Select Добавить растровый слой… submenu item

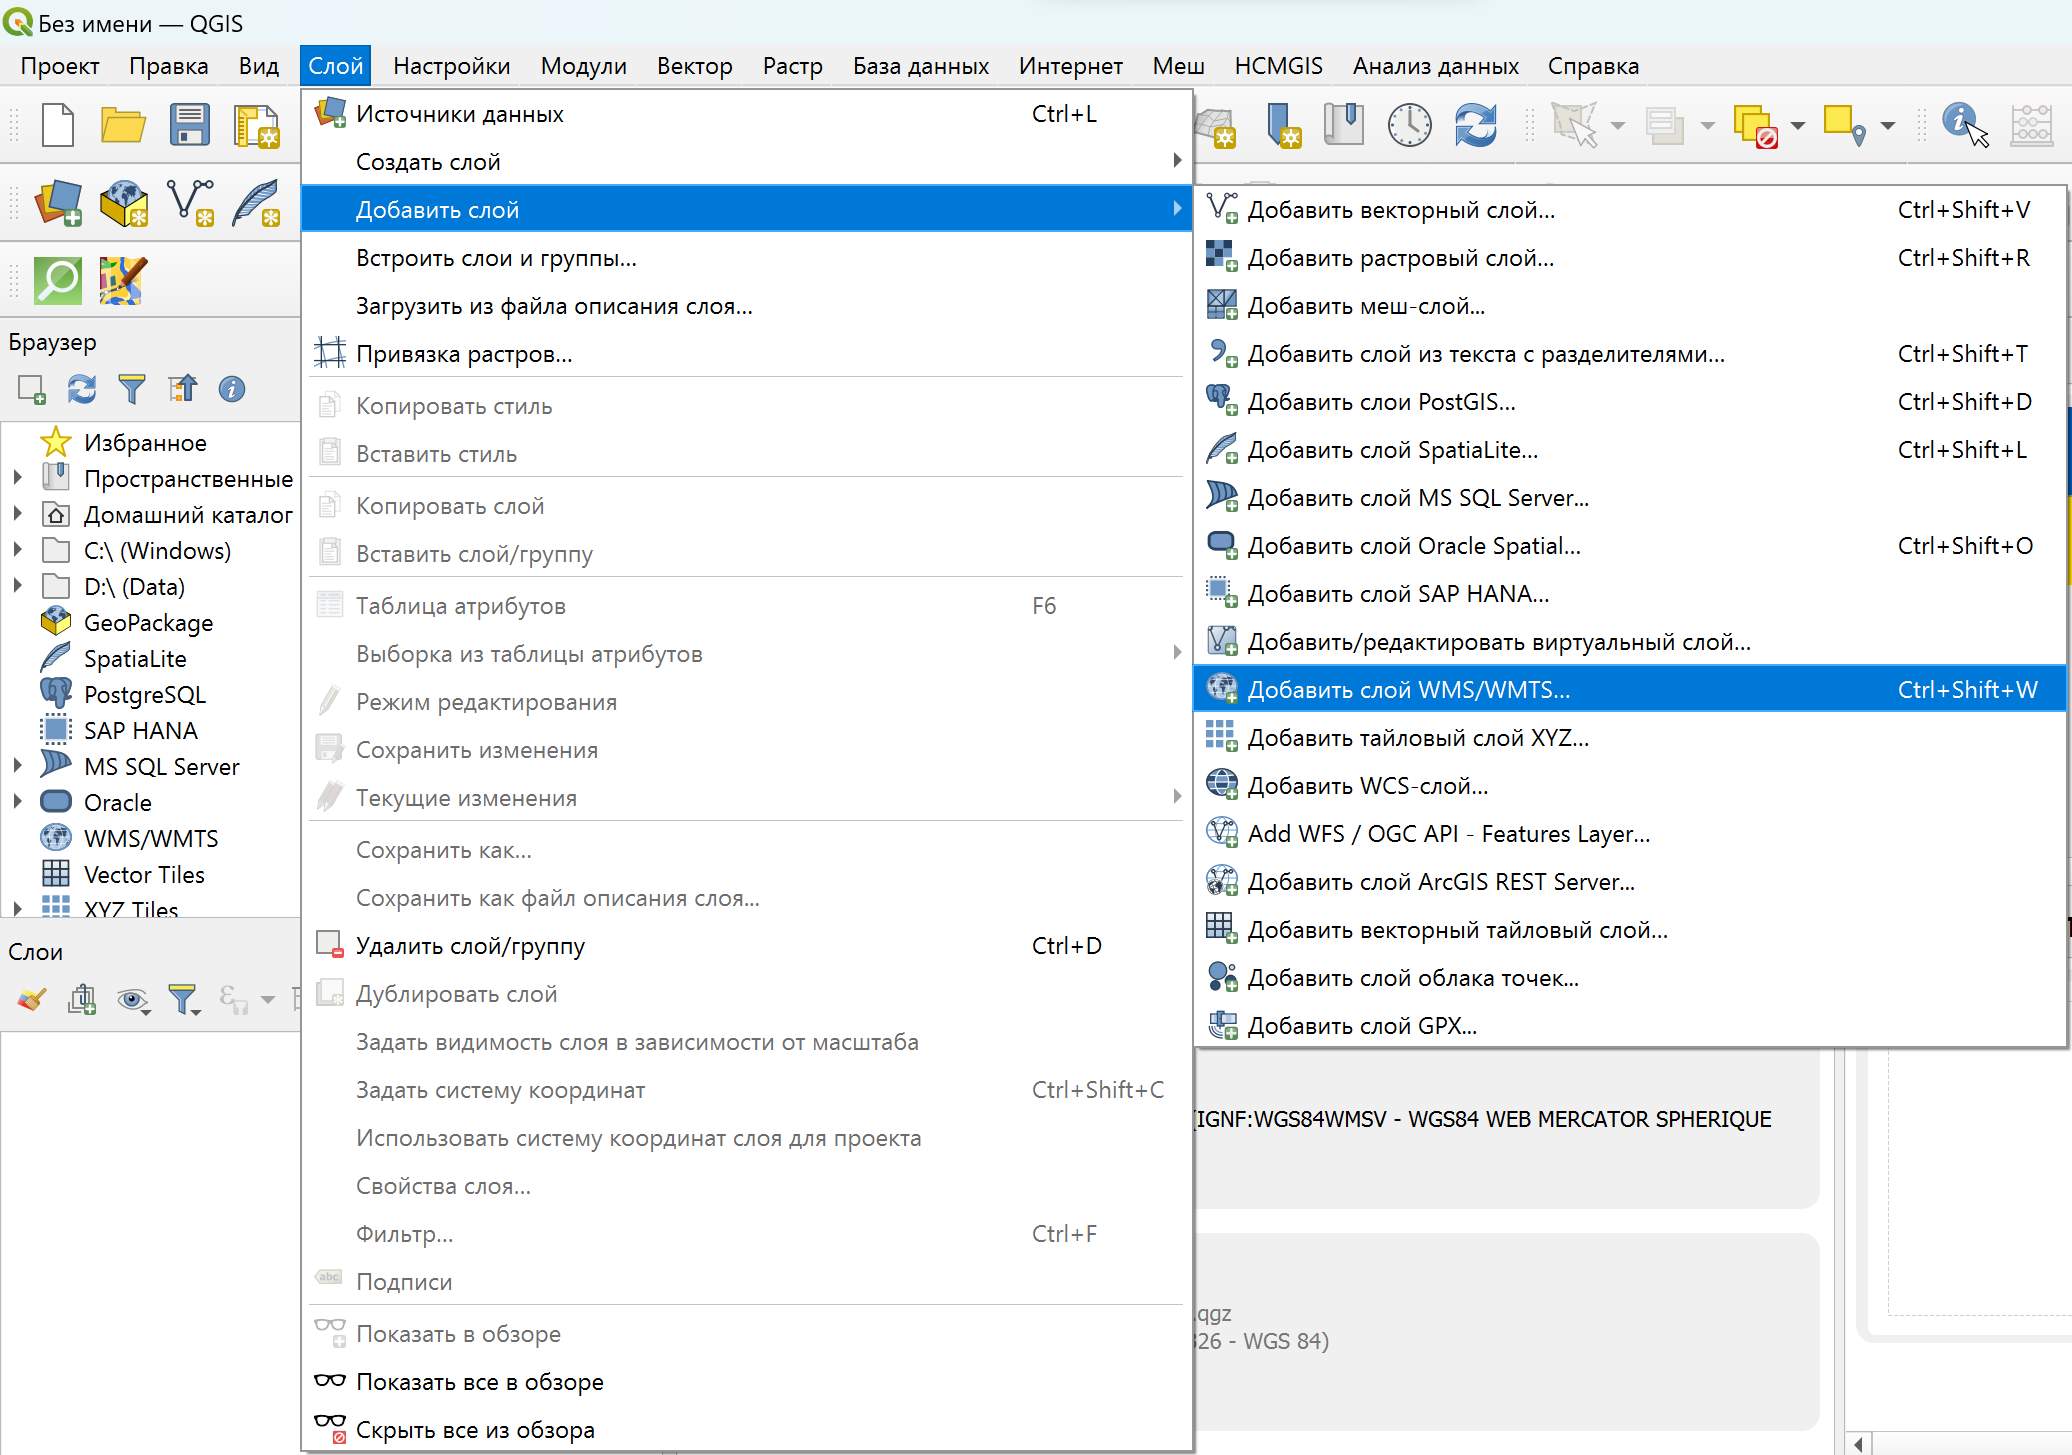[1630, 258]
